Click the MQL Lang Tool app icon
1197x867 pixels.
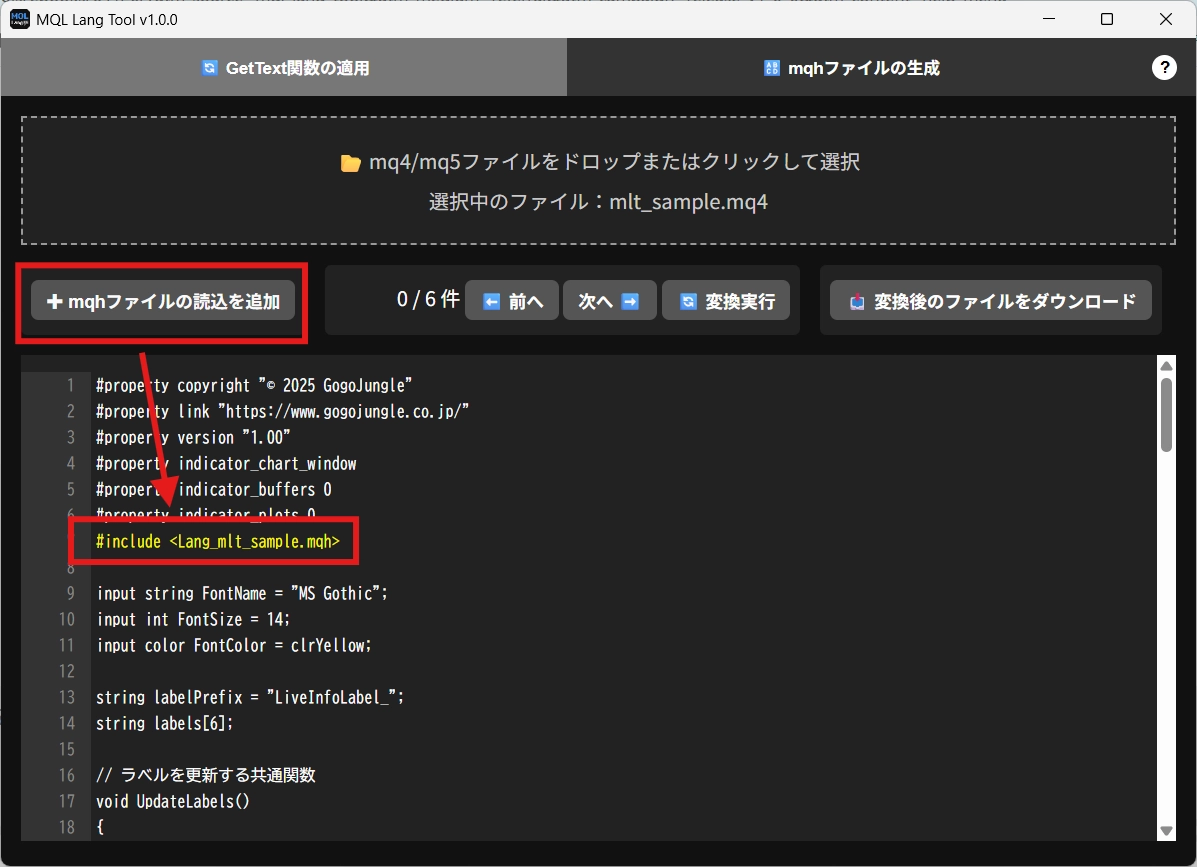click(x=19, y=19)
